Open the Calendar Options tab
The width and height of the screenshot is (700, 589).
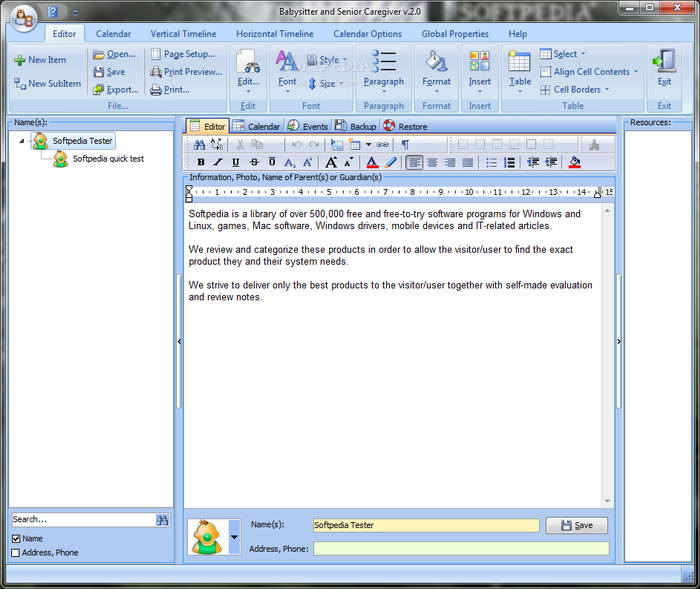[x=367, y=34]
